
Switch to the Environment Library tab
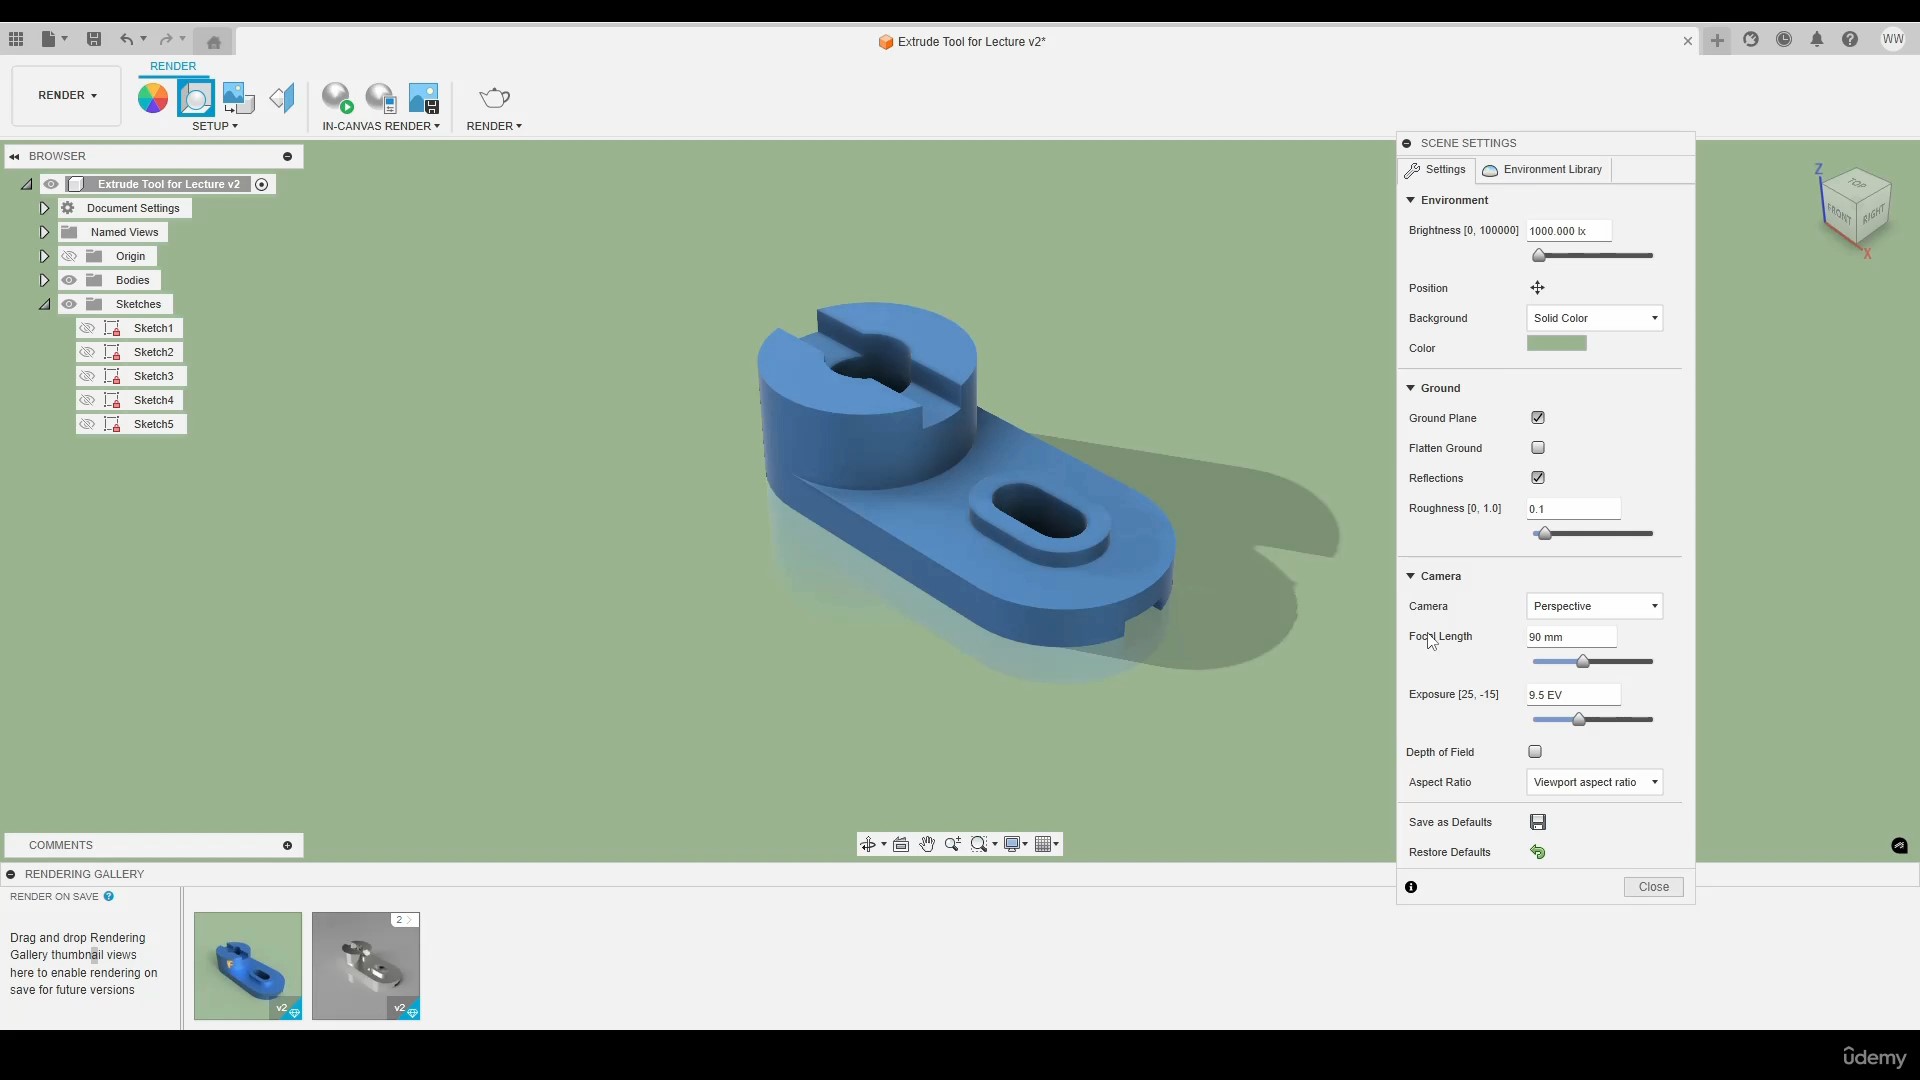[1543, 170]
